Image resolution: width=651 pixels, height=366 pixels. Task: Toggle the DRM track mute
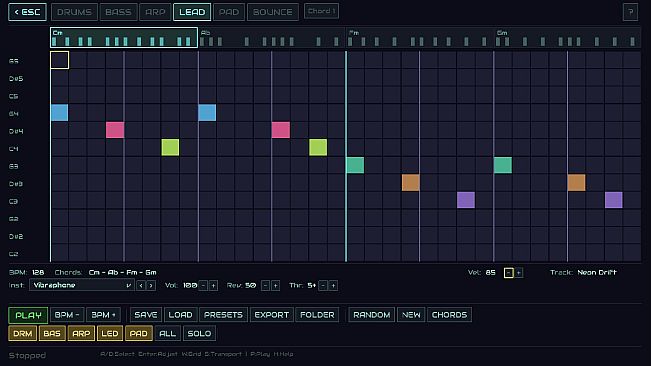point(23,333)
